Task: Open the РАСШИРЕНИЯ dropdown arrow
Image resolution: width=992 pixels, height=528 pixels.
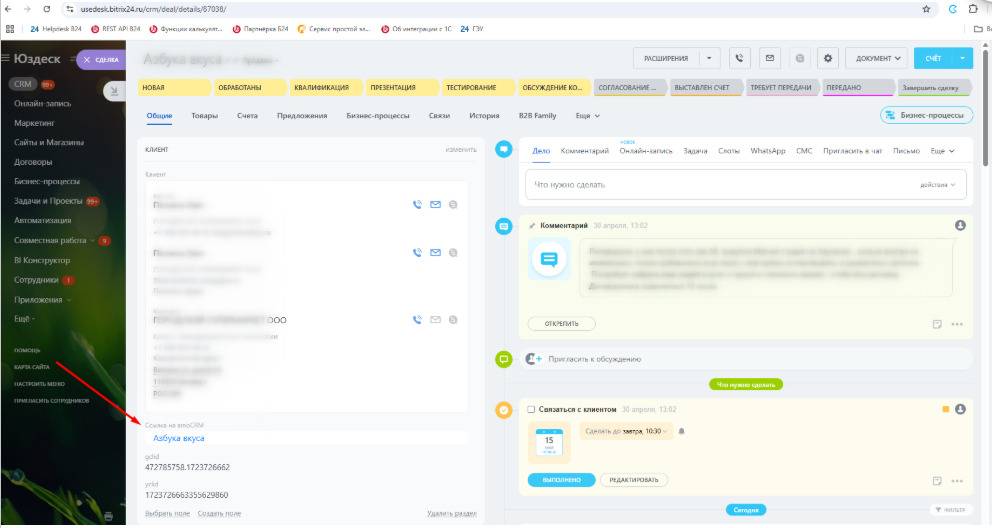Action: click(709, 58)
